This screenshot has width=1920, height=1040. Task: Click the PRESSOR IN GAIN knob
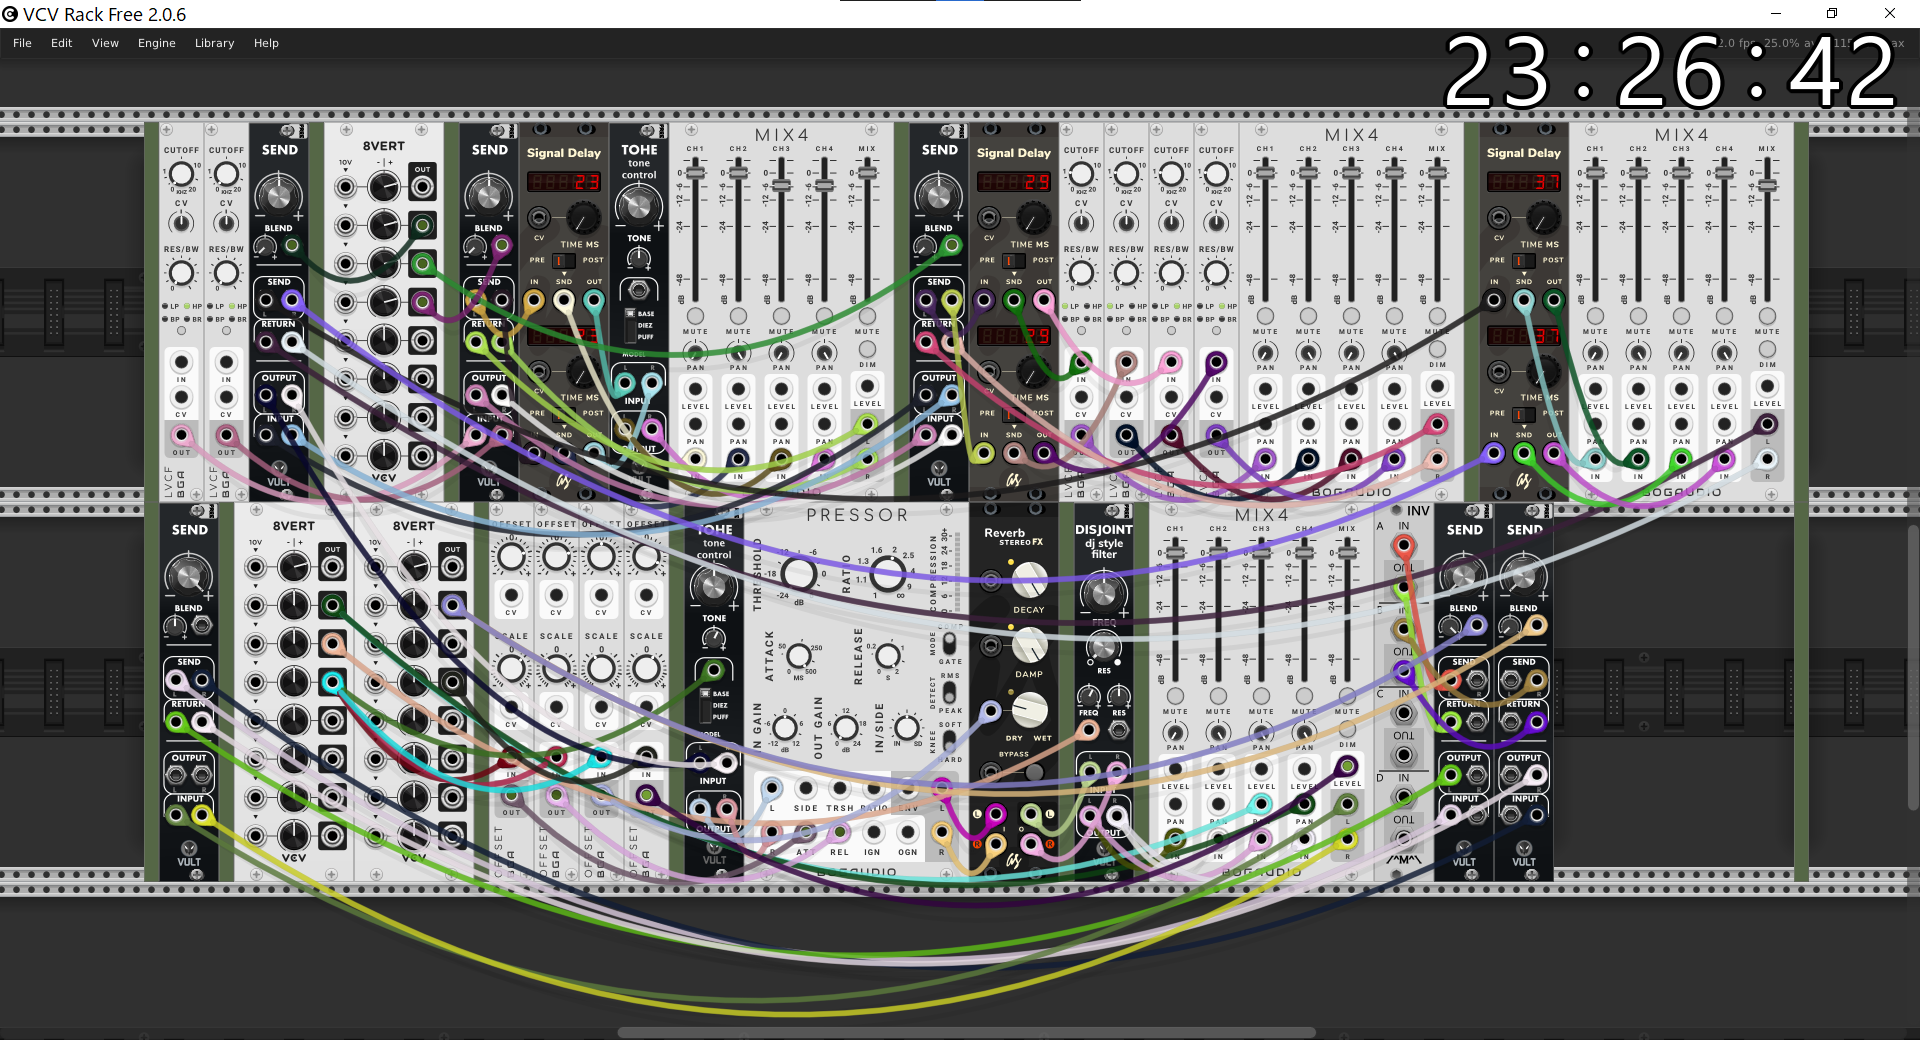coord(785,726)
